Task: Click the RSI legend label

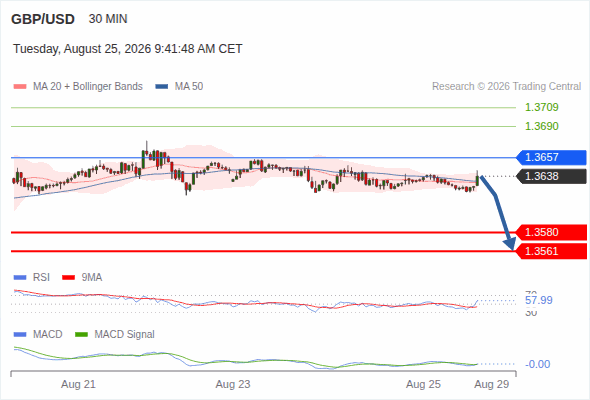Action: 41,278
